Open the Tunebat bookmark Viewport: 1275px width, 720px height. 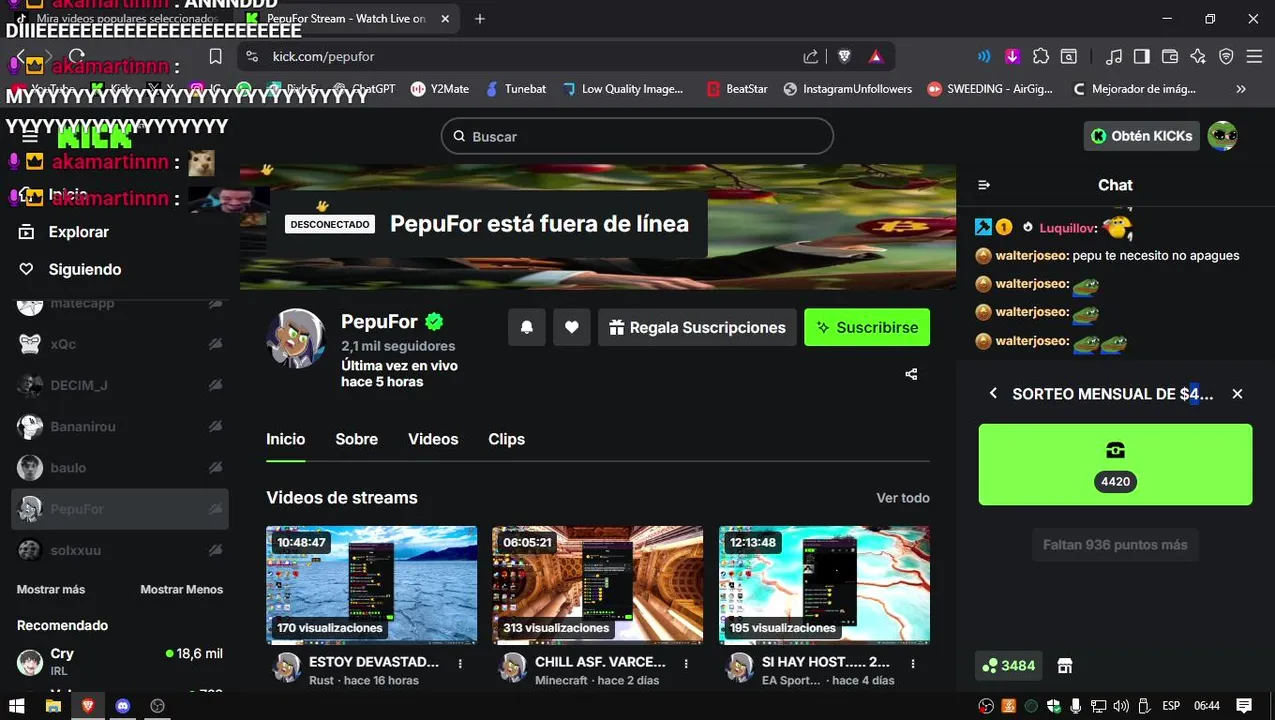click(x=516, y=89)
